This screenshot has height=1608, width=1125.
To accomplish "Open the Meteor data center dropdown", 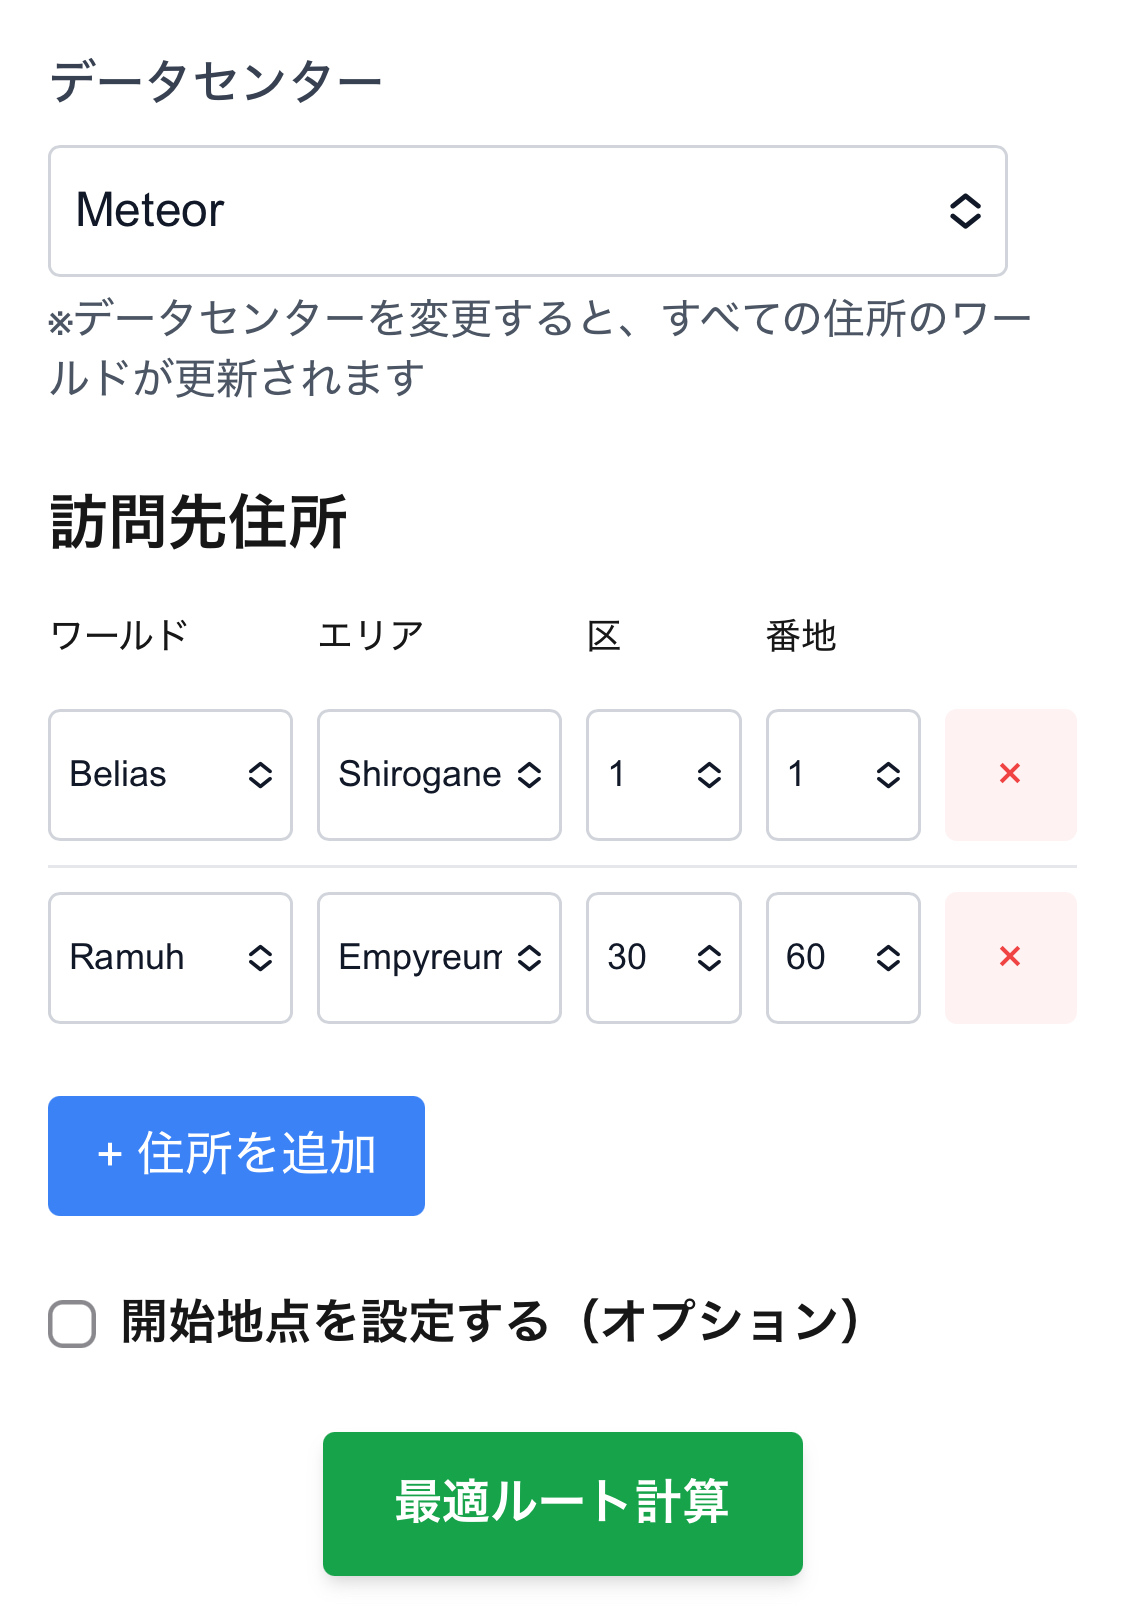I will [527, 211].
